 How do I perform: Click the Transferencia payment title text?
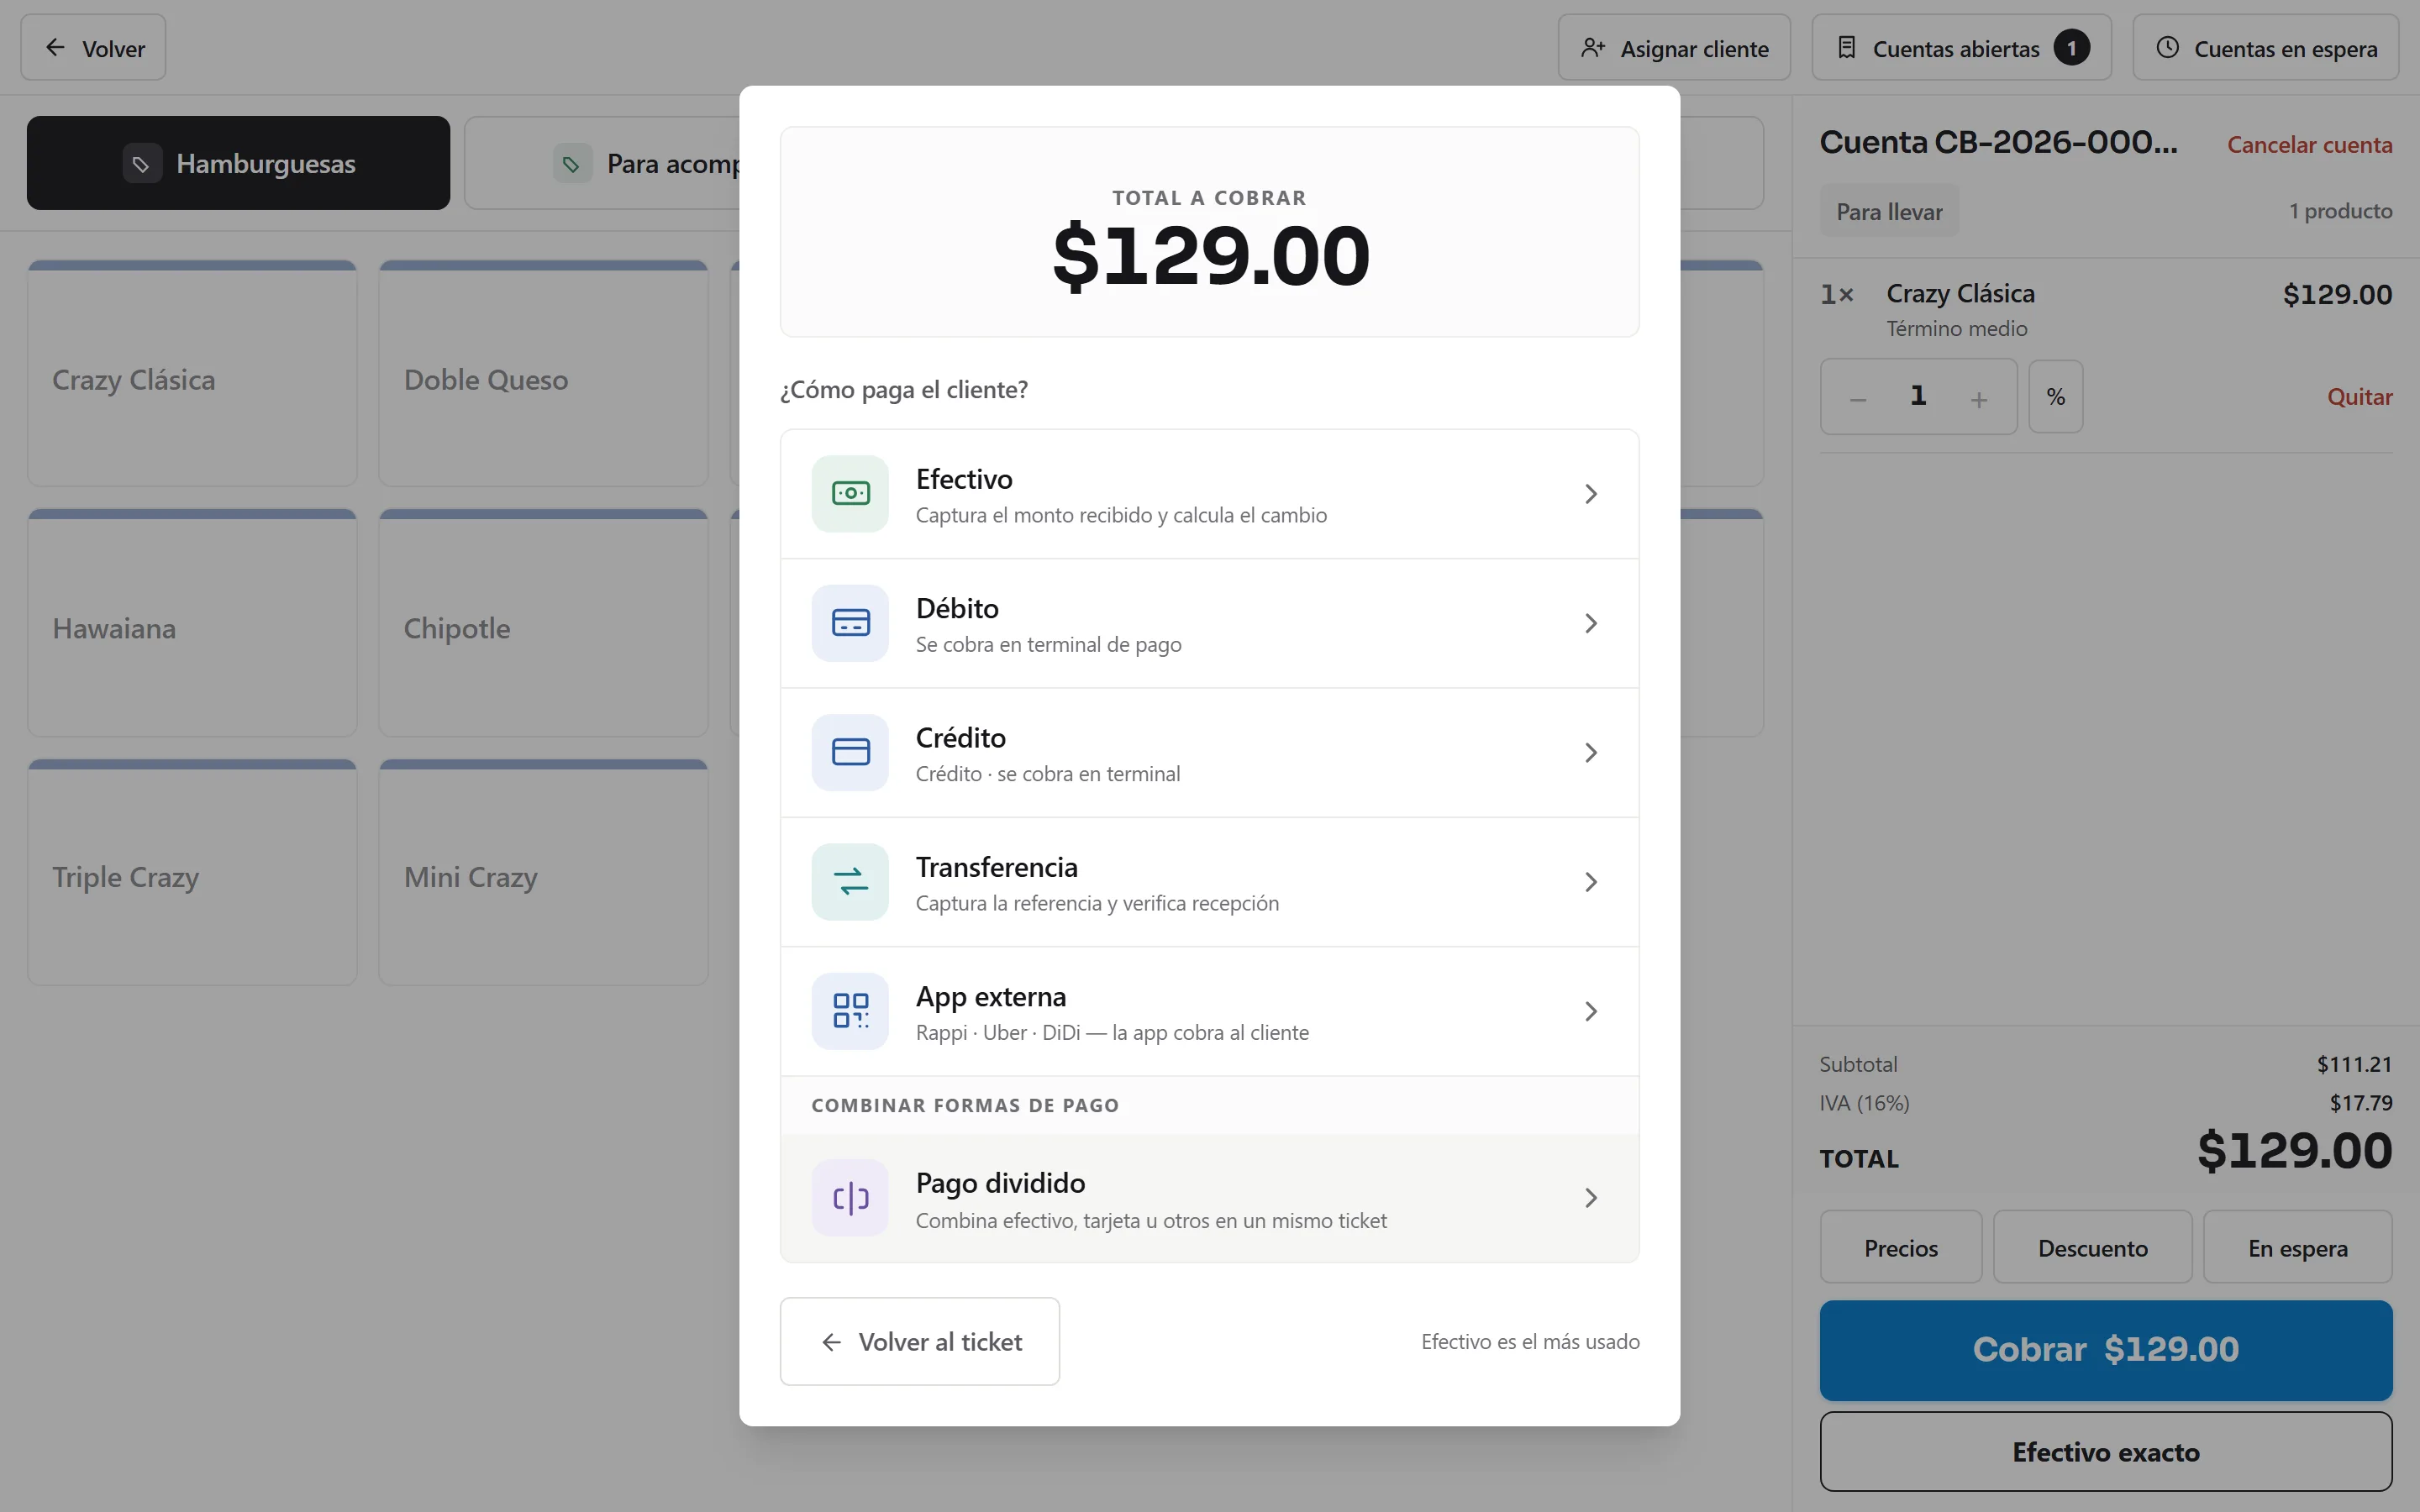click(996, 866)
